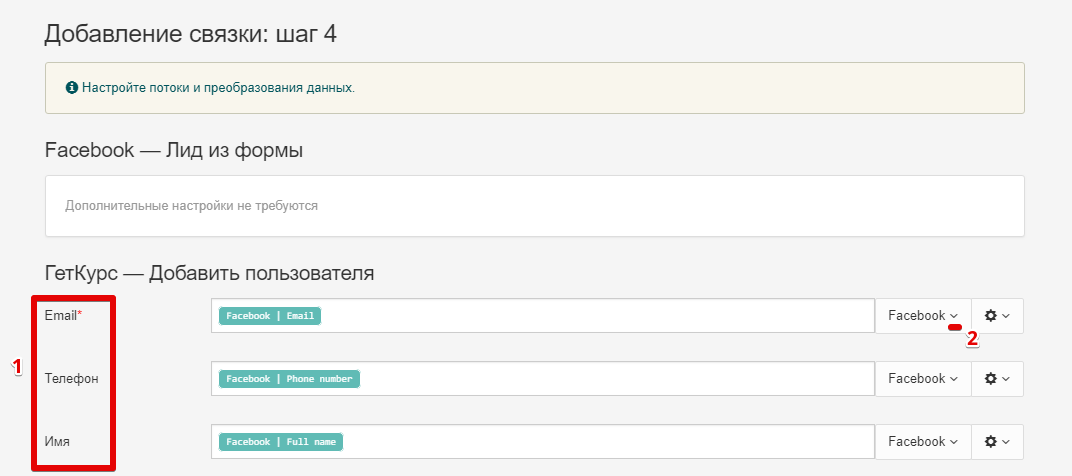Open the gear settings for Email row
Viewport: 1072px width, 476px height.
pos(997,316)
